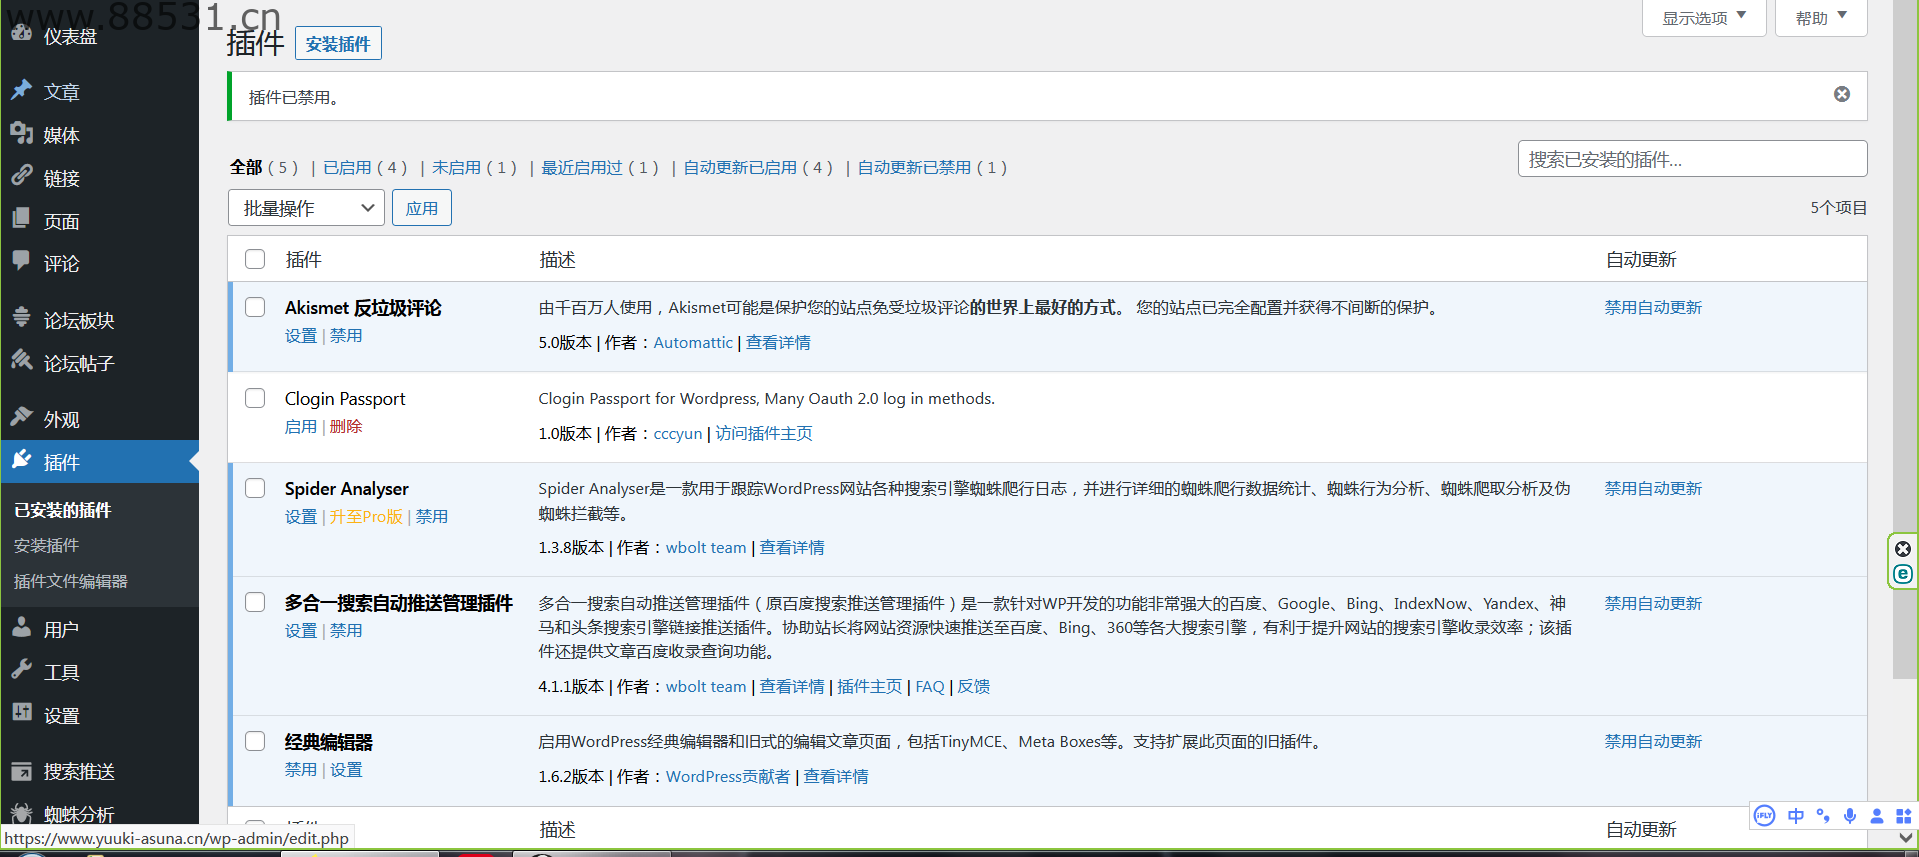Select the Clogin Passport checkbox
1919x857 pixels.
(255, 398)
